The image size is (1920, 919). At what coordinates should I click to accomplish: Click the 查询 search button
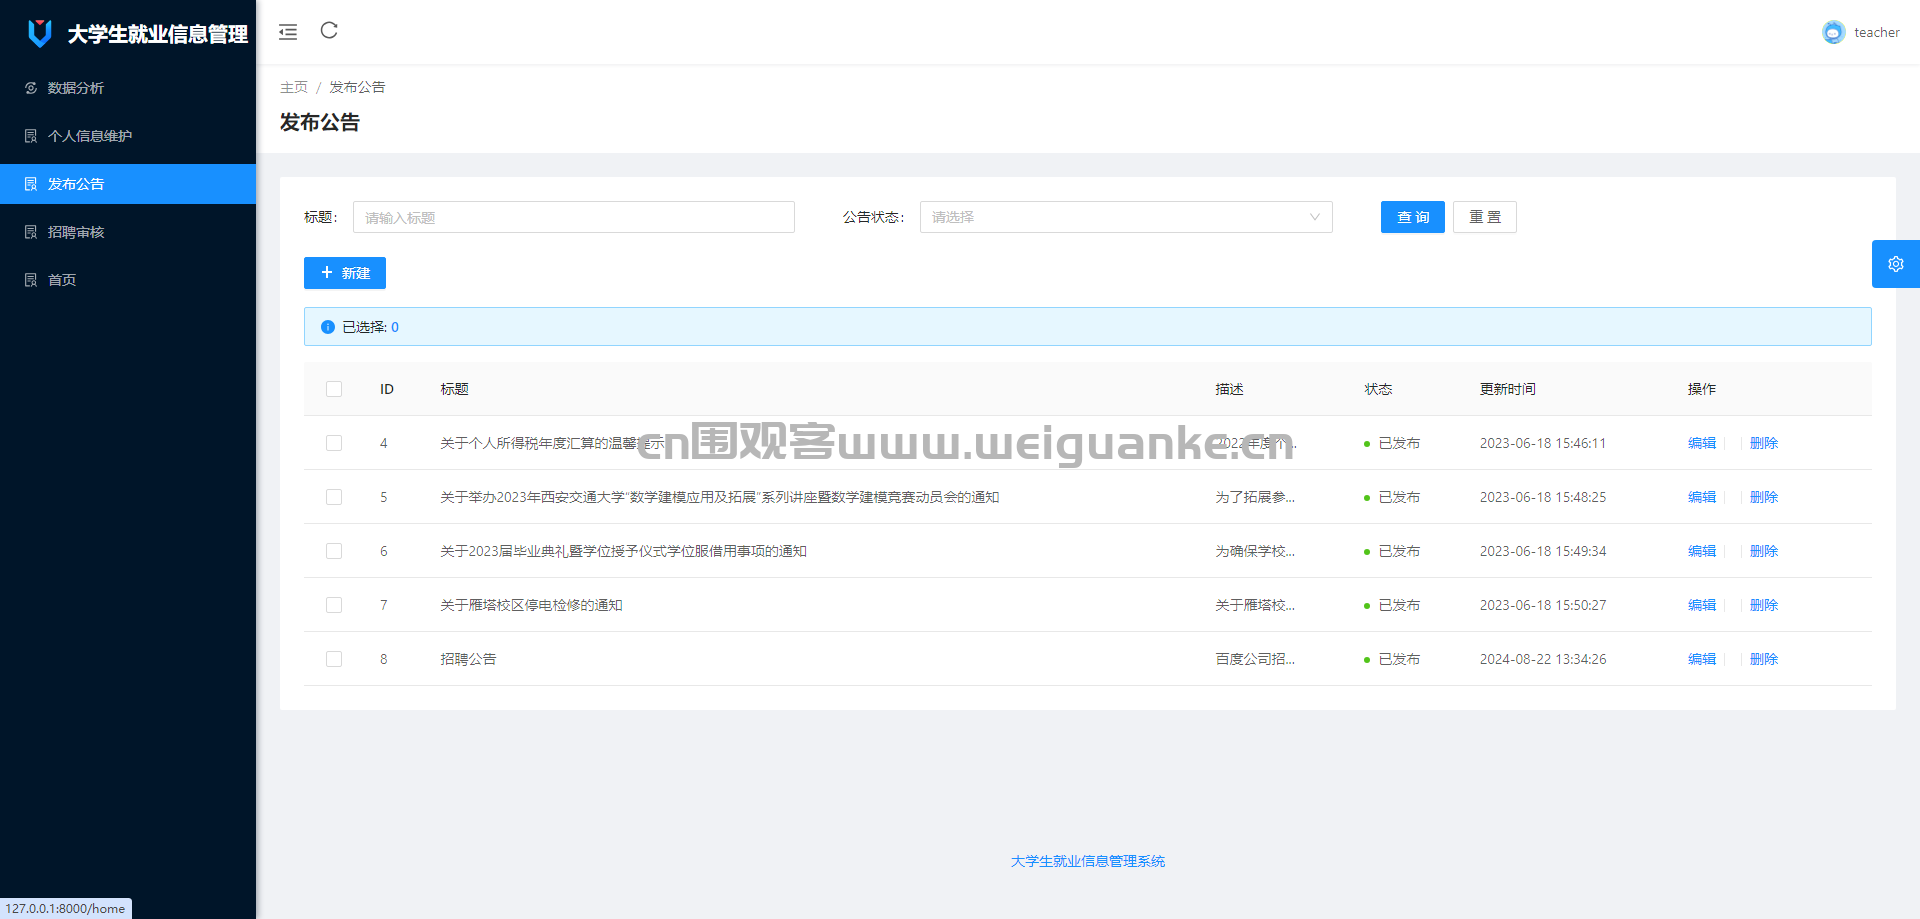click(x=1413, y=217)
